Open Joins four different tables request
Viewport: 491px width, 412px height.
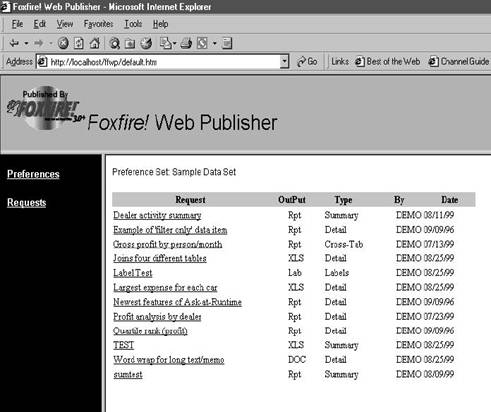[x=160, y=258]
